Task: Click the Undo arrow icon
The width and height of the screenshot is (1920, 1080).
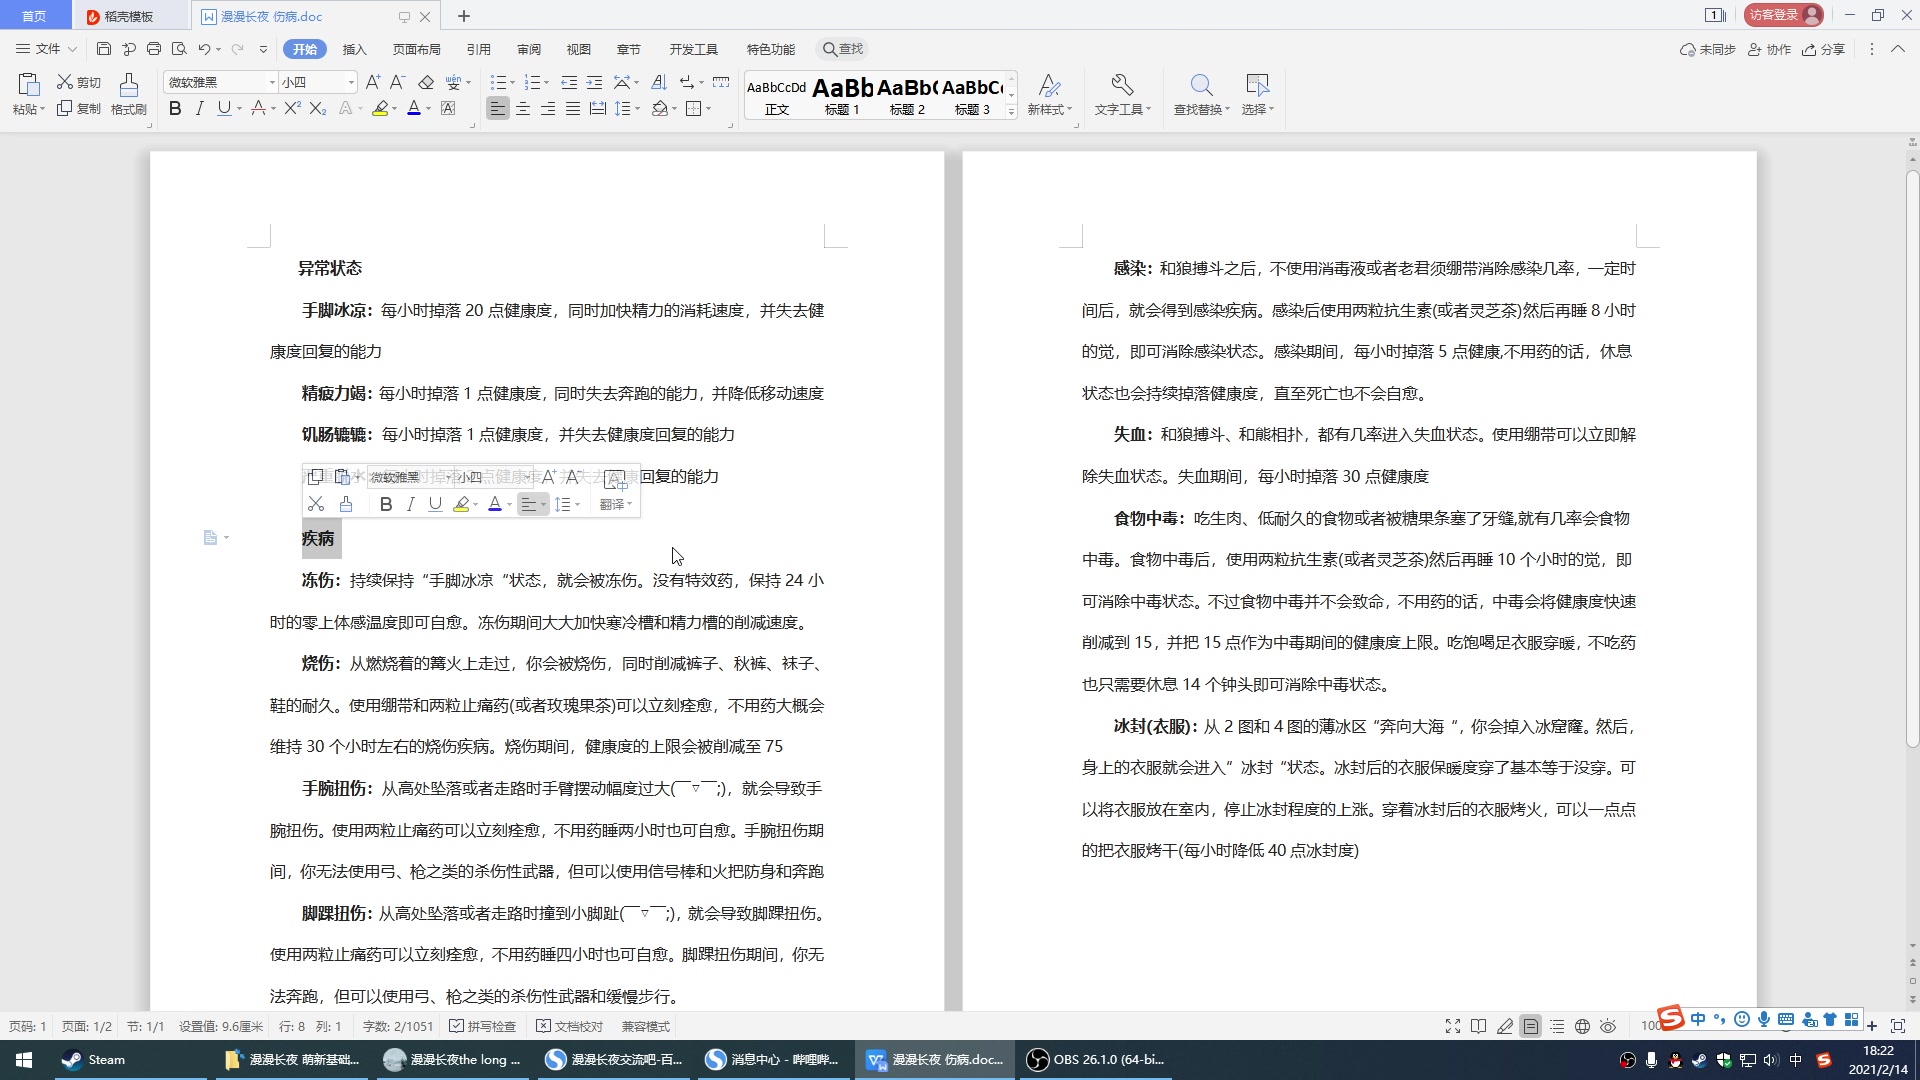Action: coord(204,49)
